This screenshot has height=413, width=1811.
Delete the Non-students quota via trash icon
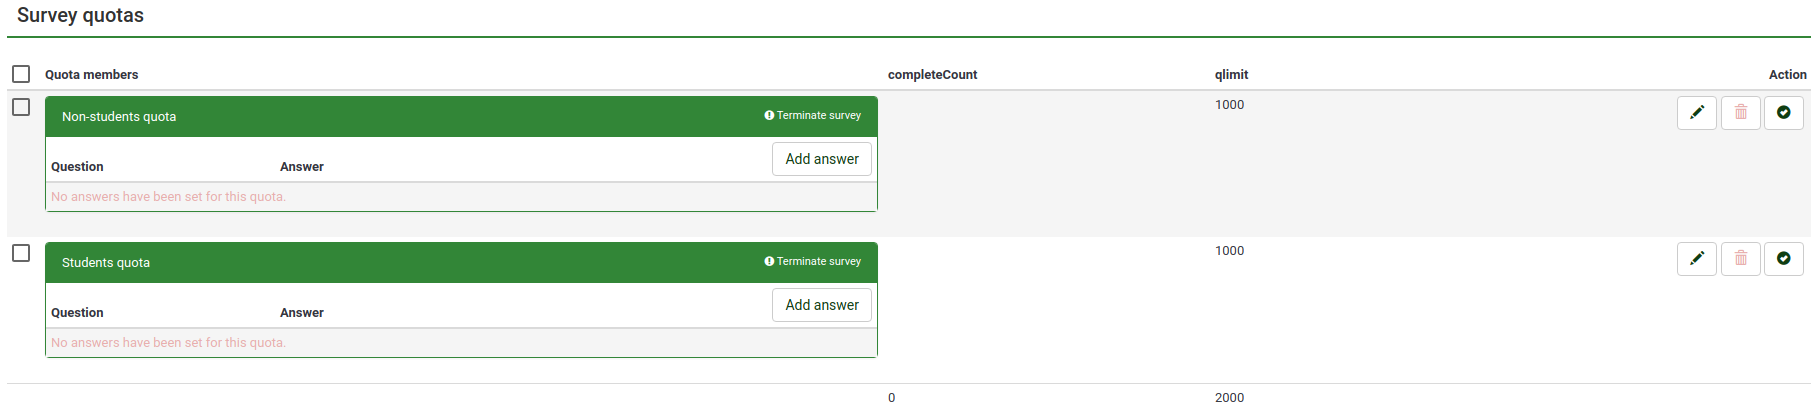(1740, 113)
